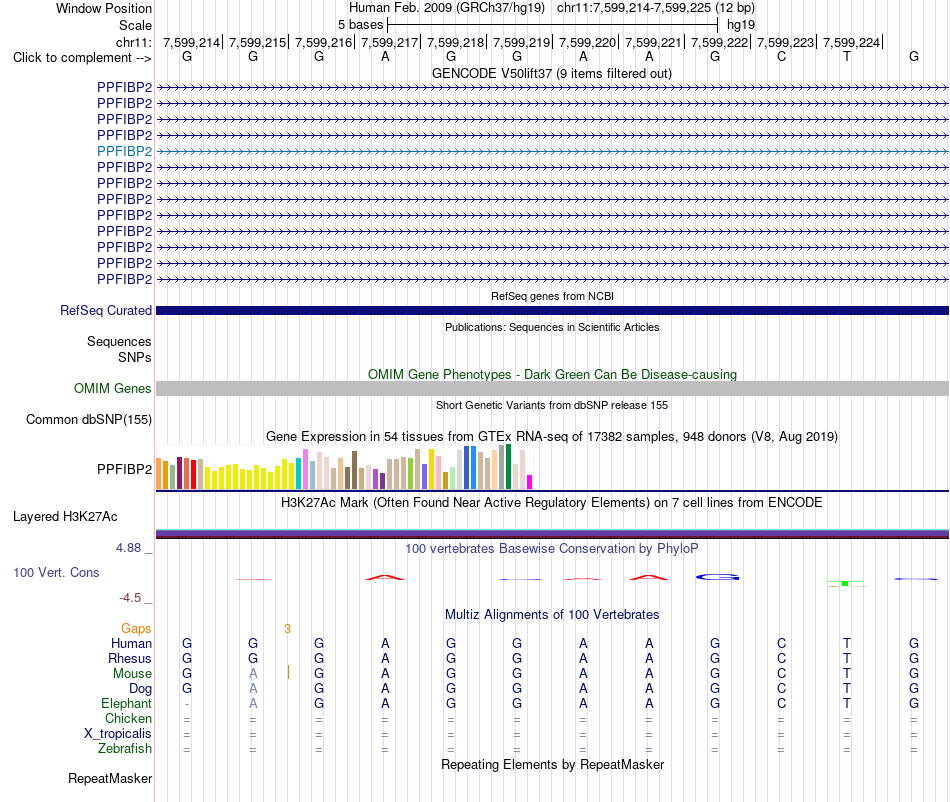Viewport: 950px width, 802px height.
Task: Click the 7,599,221 coordinate label
Action: click(x=653, y=42)
